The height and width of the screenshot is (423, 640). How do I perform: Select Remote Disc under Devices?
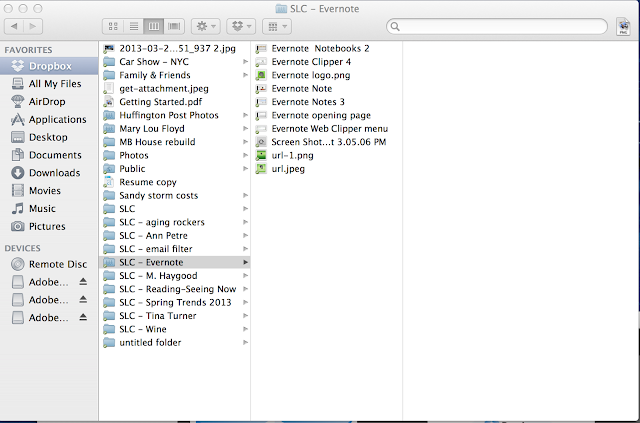pyautogui.click(x=49, y=264)
